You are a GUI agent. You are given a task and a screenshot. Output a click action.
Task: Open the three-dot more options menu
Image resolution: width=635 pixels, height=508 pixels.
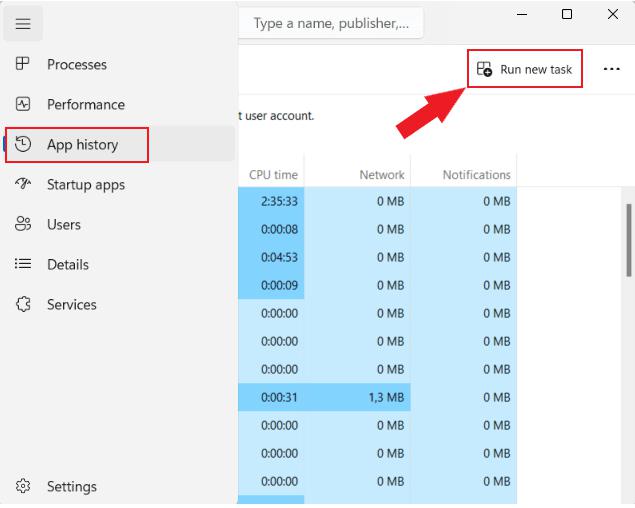[x=611, y=69]
